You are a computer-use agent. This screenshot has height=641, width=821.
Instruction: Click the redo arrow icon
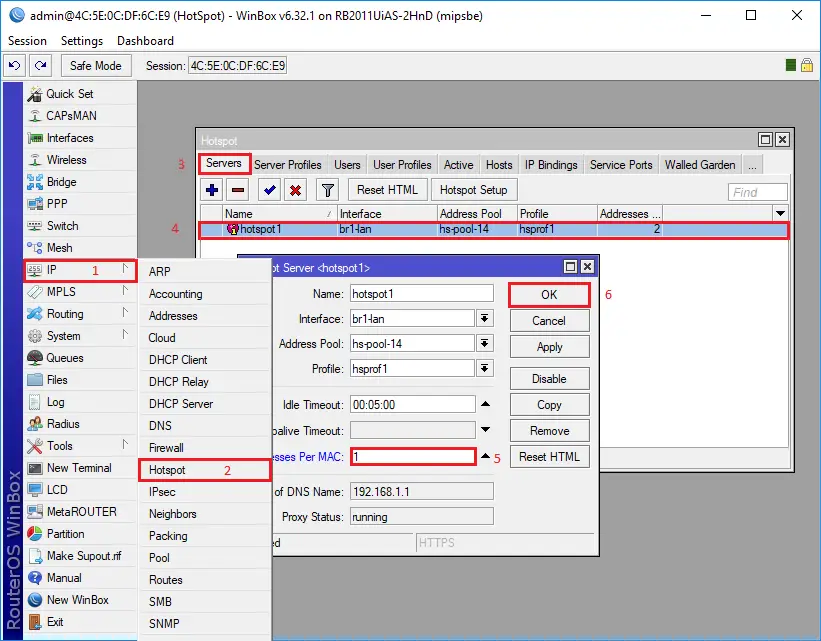tap(40, 66)
